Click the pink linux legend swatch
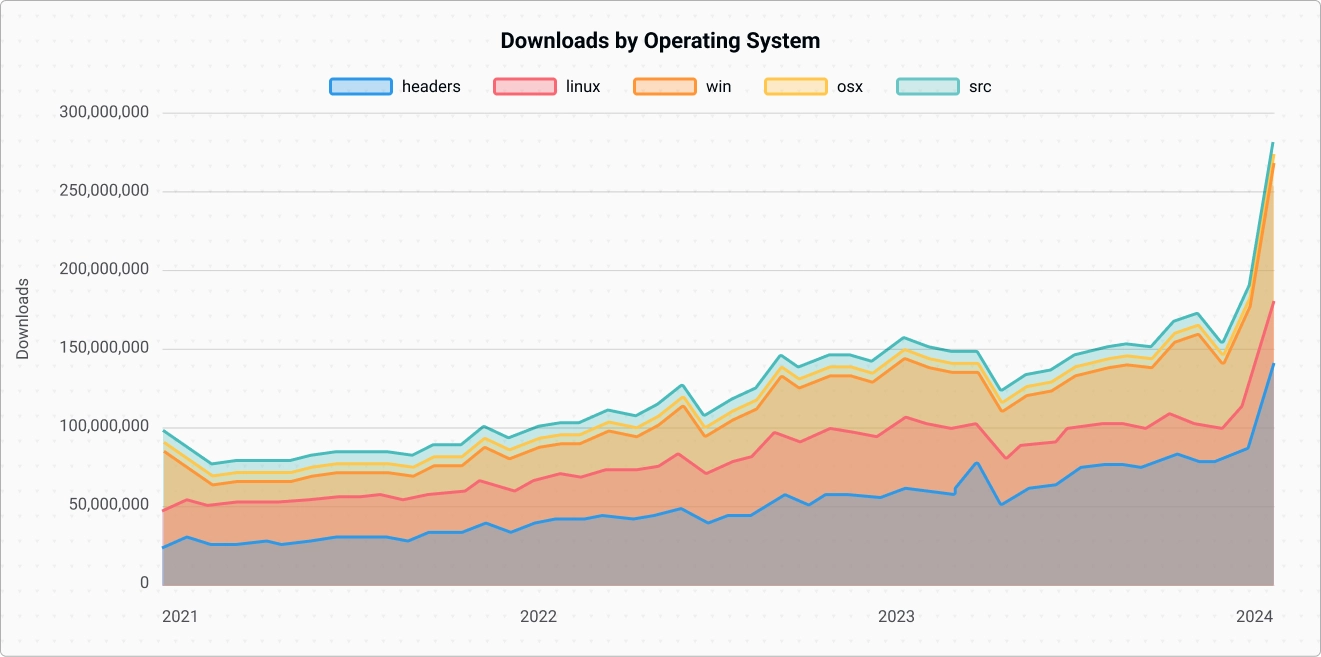The width and height of the screenshot is (1321, 657). (524, 87)
